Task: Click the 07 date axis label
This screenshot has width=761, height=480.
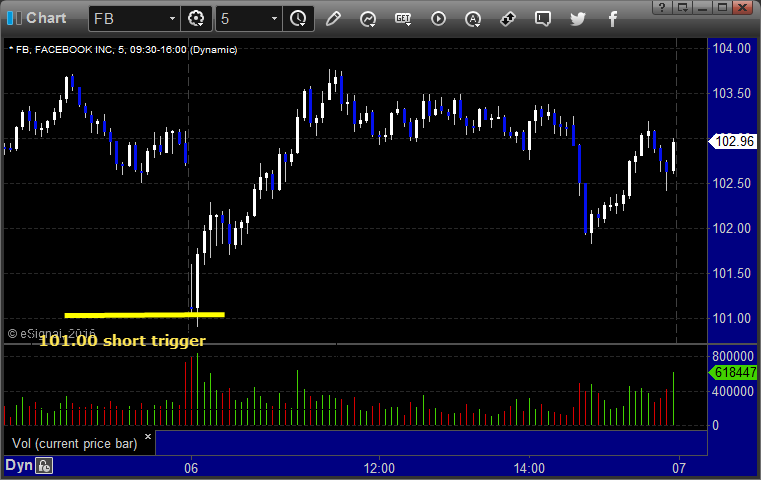Action: tap(679, 468)
